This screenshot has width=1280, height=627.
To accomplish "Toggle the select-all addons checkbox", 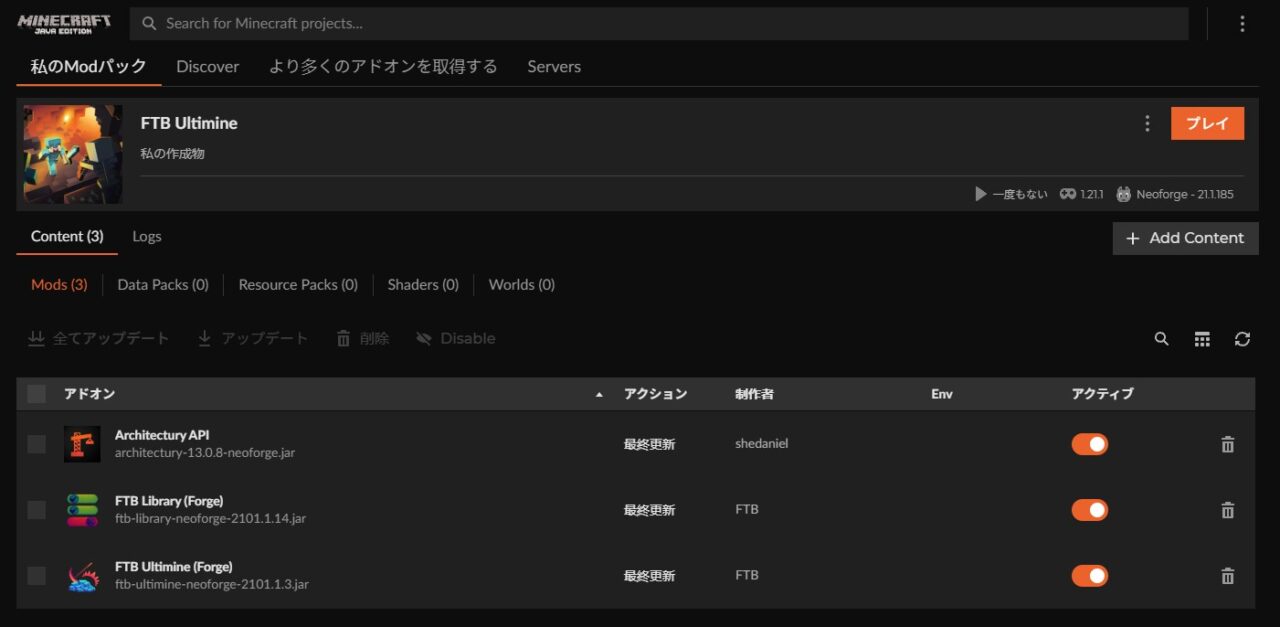I will coord(37,394).
